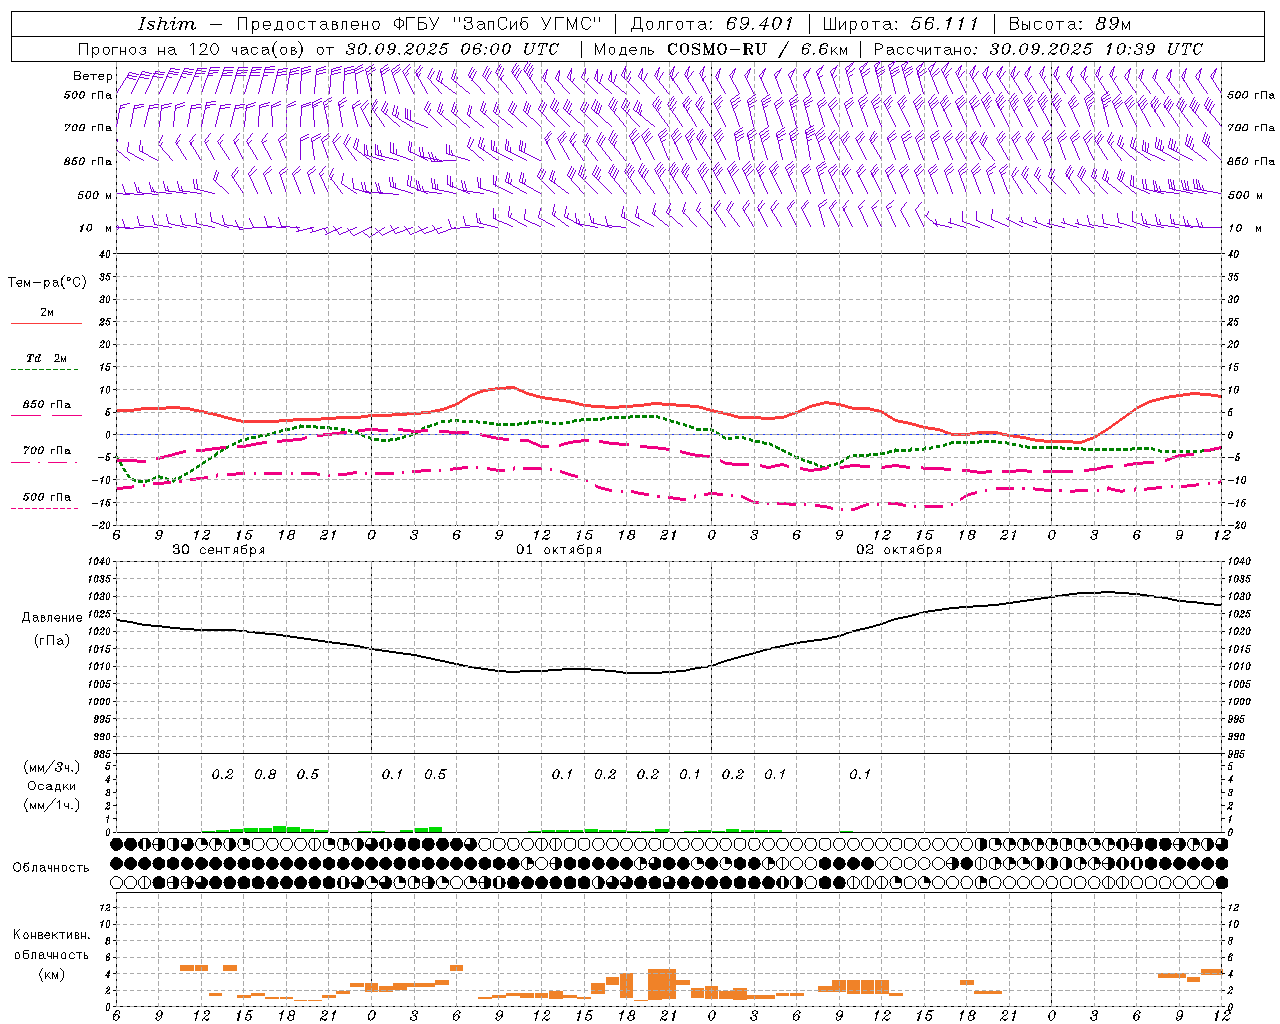Click the "Высота: 89м" header field

pyautogui.click(x=1070, y=24)
